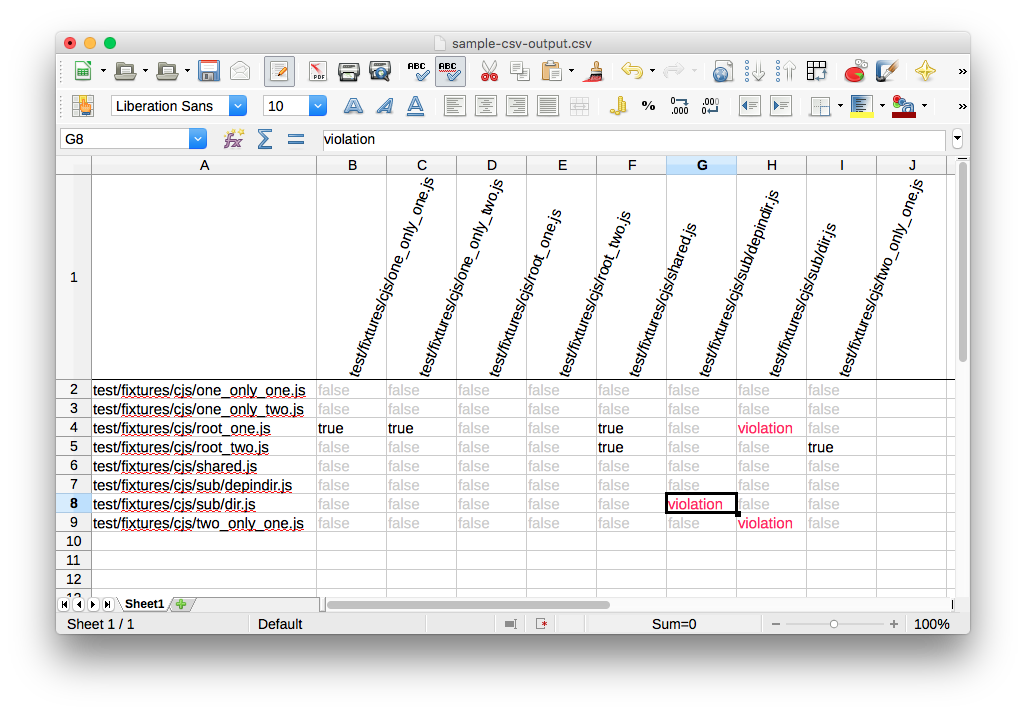Click the Sort Ascending icon
Screen dimensions: 1026x714
756,71
